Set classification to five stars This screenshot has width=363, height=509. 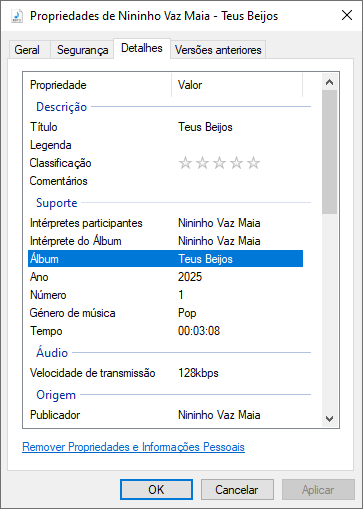[254, 163]
